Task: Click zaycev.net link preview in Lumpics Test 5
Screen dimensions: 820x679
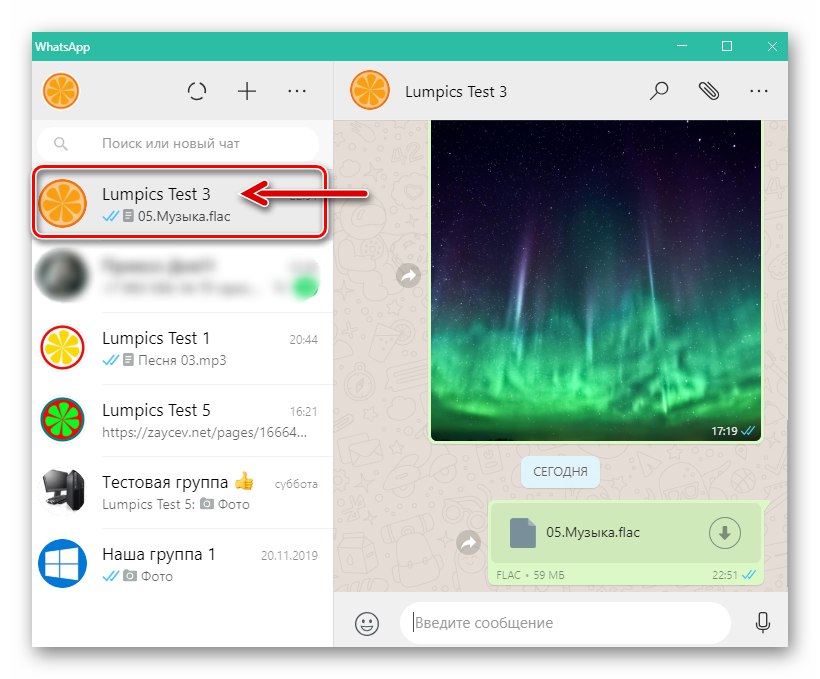Action: [204, 432]
